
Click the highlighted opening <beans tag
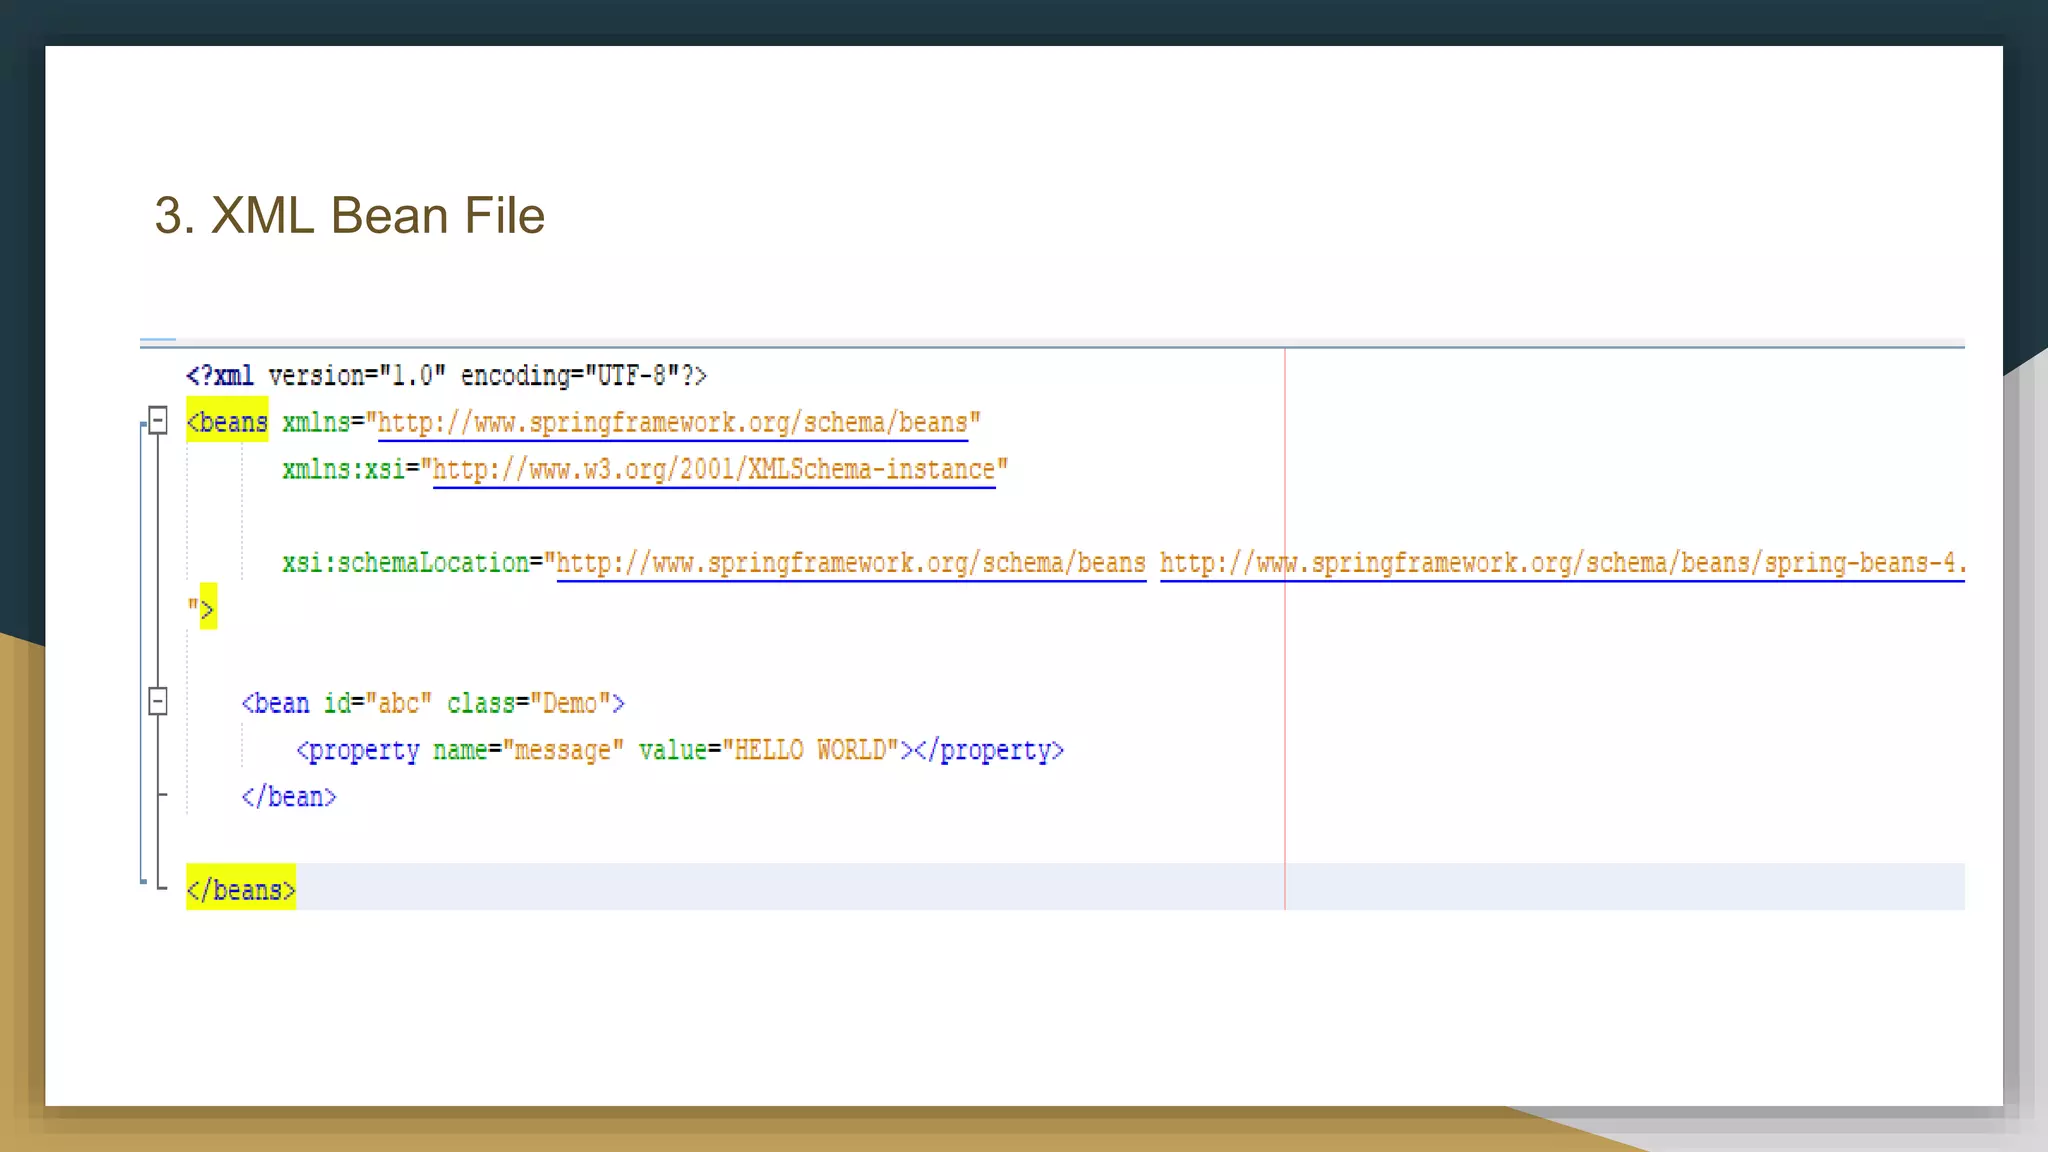coord(227,422)
